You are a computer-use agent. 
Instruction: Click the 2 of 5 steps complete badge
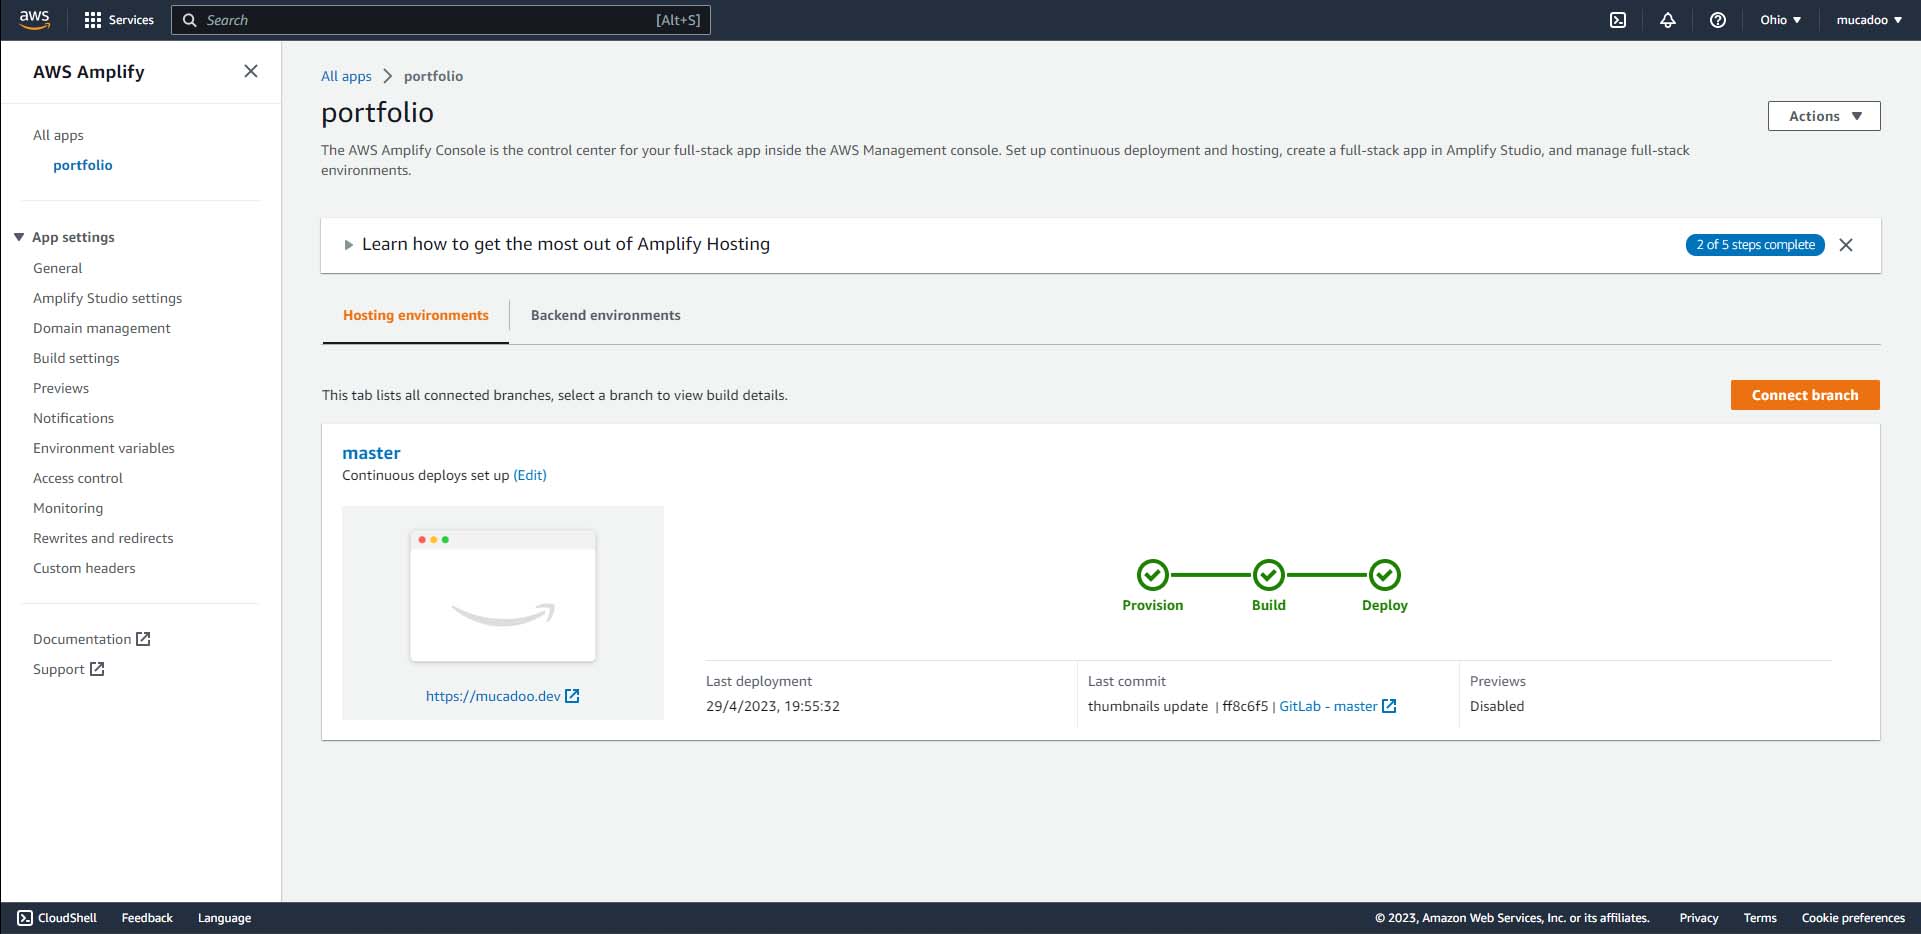pos(1755,245)
